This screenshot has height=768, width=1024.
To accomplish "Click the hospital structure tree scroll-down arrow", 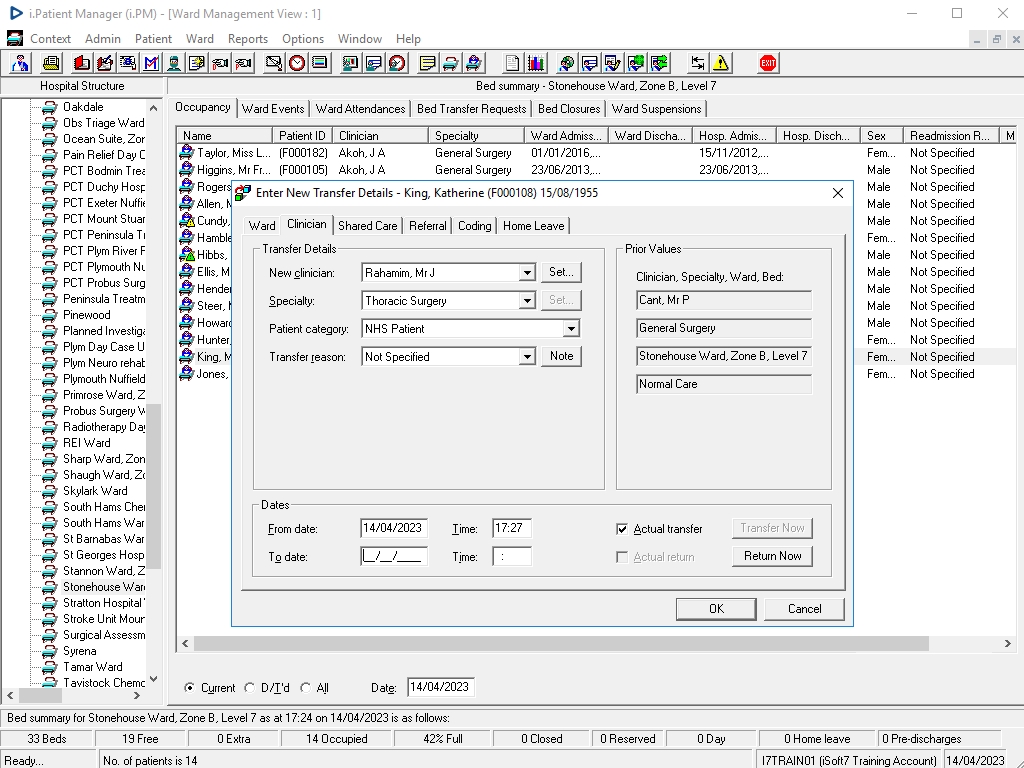I will [153, 679].
